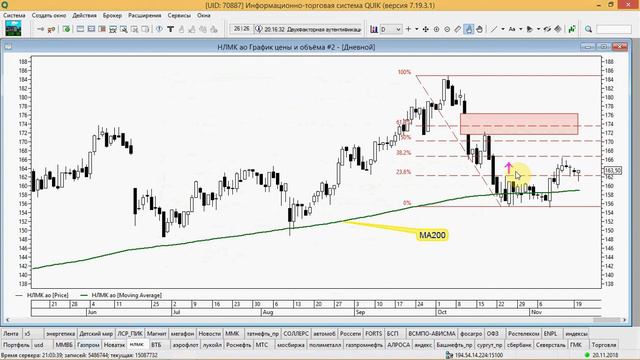The image size is (640, 360).
Task: Click the arrow marker drawing tool
Action: (530, 29)
